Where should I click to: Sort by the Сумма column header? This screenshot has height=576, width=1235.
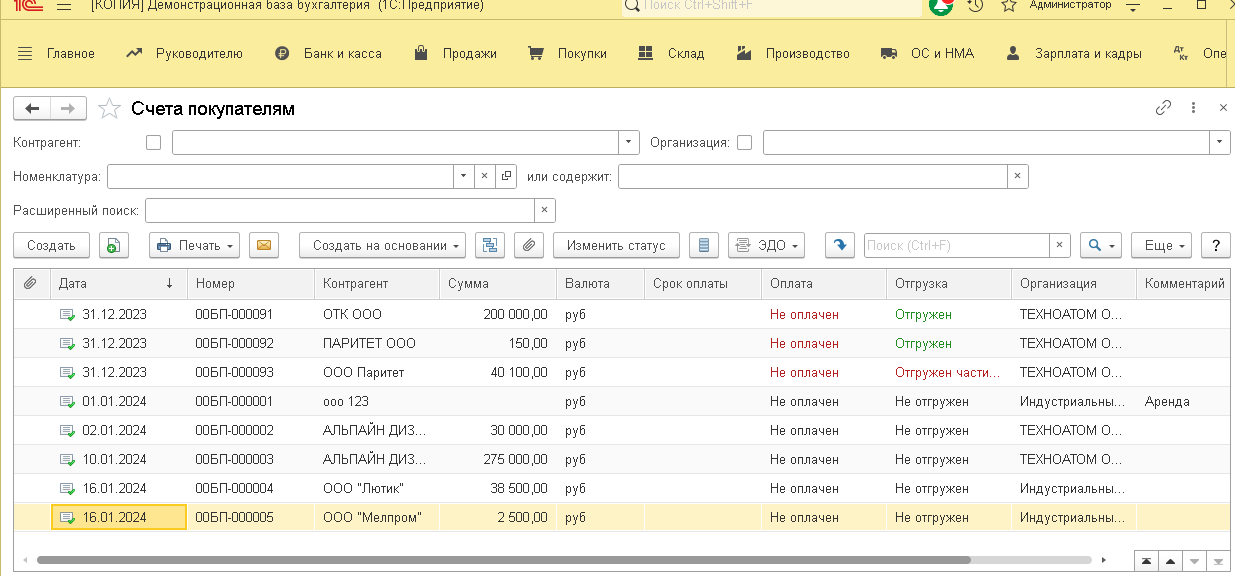click(498, 284)
